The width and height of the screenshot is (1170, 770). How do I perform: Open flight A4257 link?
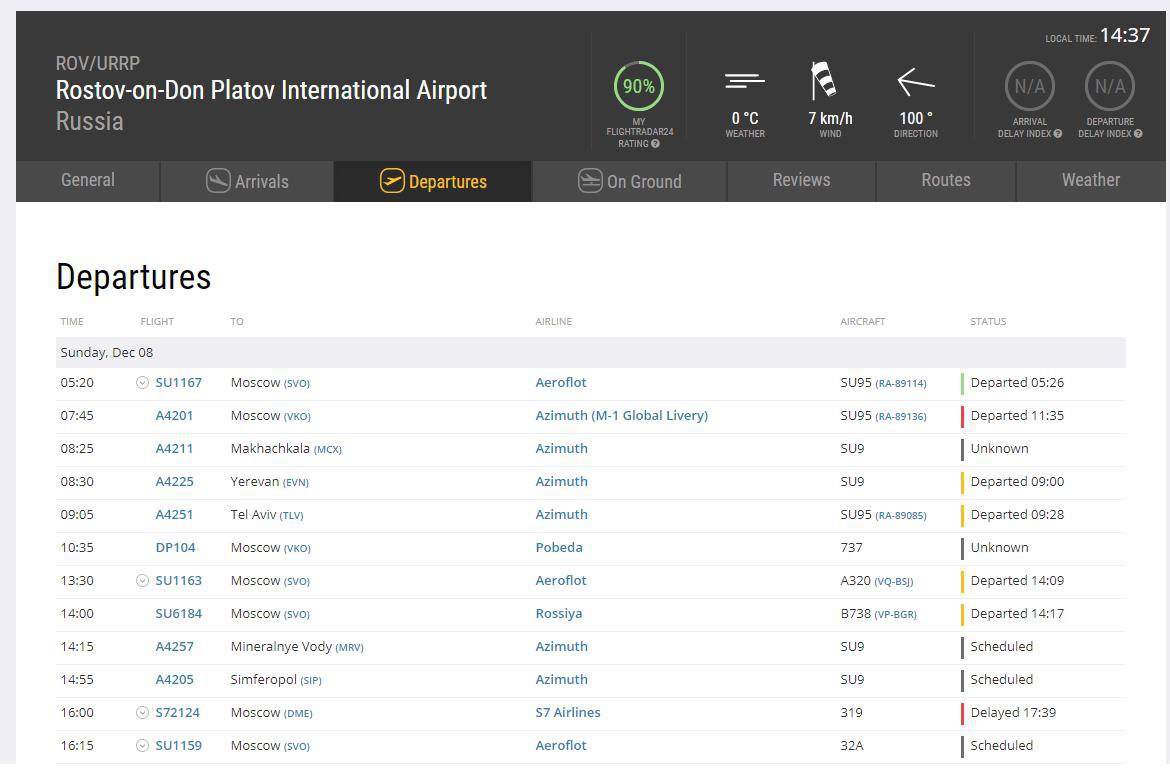click(174, 646)
